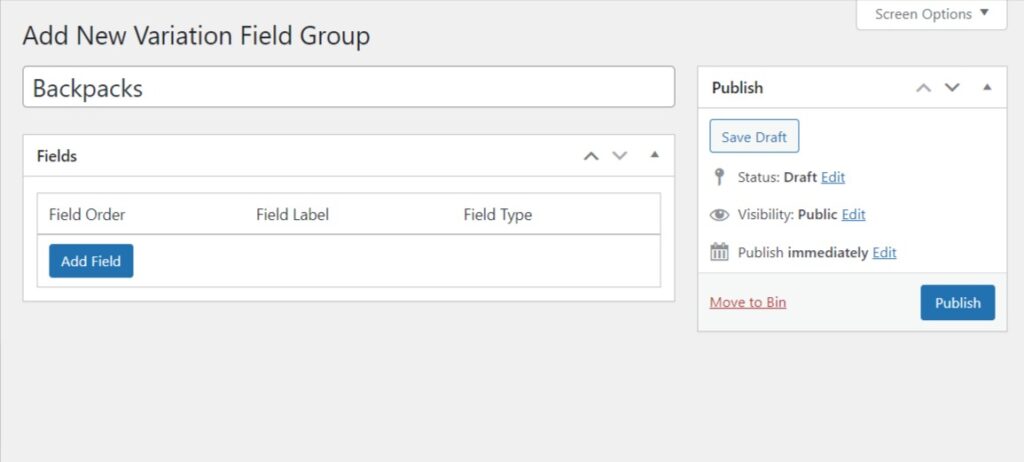Click the Field Label column header
Screen dimensions: 1024x462
click(293, 214)
